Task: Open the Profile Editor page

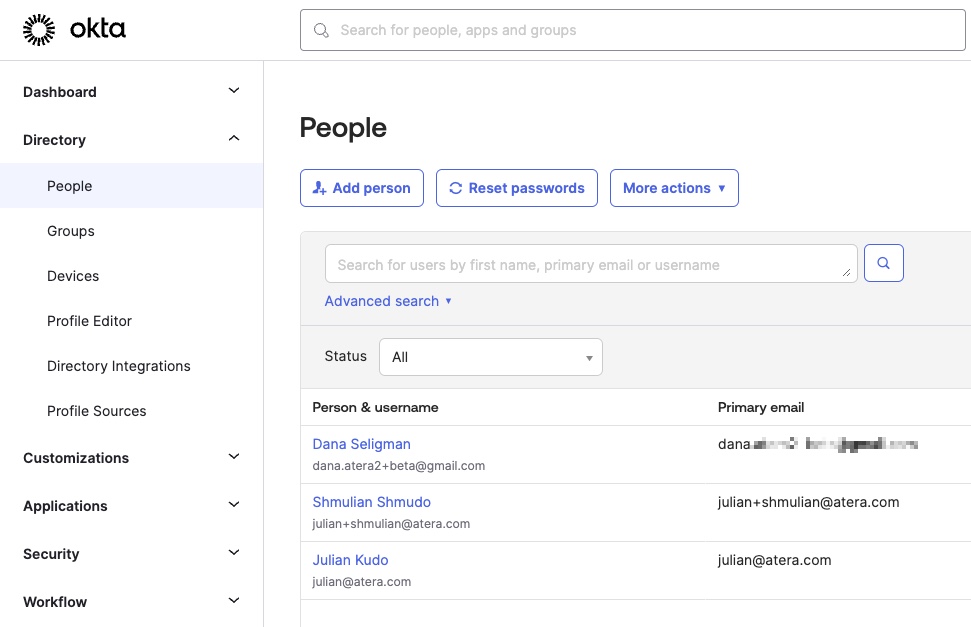Action: pyautogui.click(x=89, y=321)
